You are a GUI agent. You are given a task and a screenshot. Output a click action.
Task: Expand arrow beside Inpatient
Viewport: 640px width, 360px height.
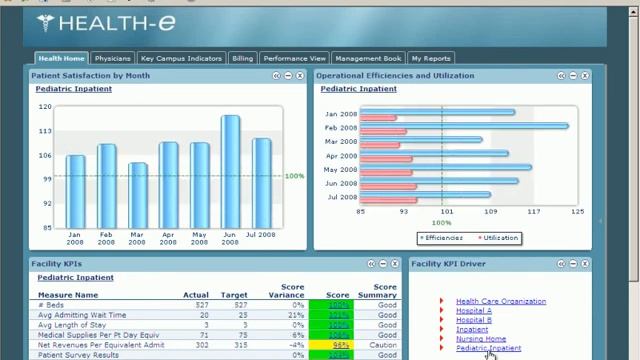pos(441,329)
